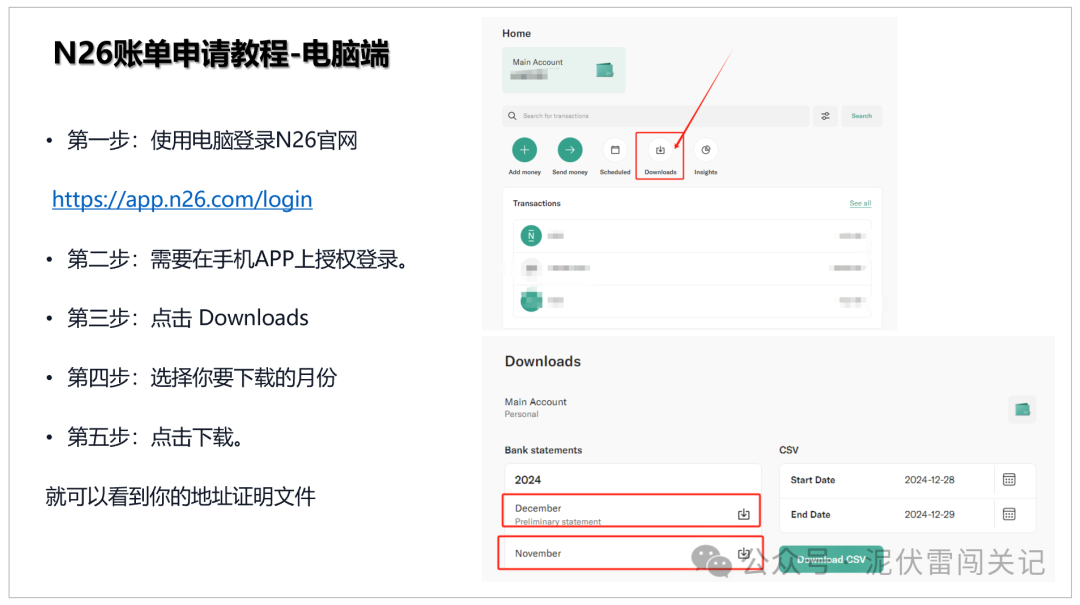Viewport: 1080px width, 605px height.
Task: Click the Downloads page heading
Action: [543, 361]
